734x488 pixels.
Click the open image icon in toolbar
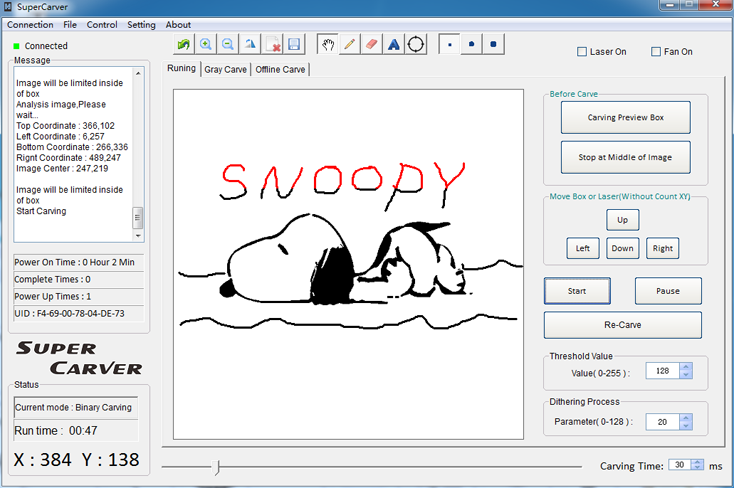pos(184,44)
